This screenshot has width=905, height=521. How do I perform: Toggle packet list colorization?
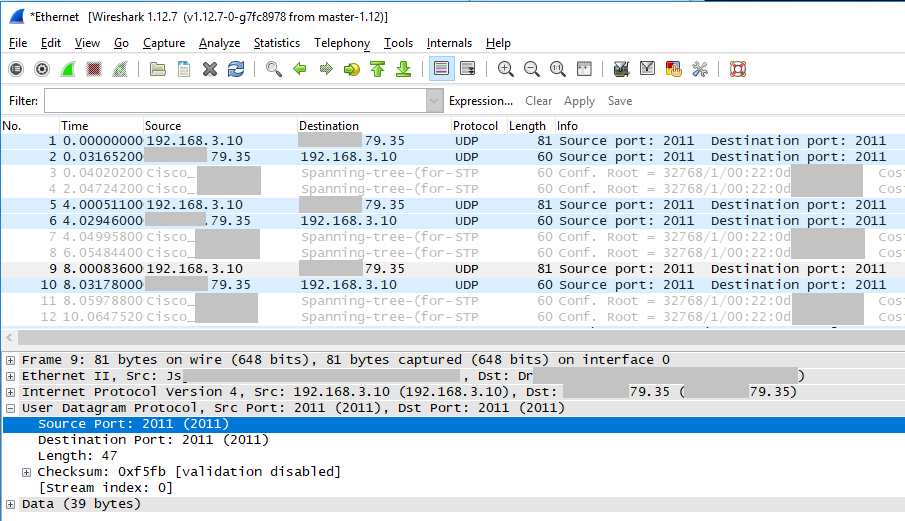(x=442, y=69)
